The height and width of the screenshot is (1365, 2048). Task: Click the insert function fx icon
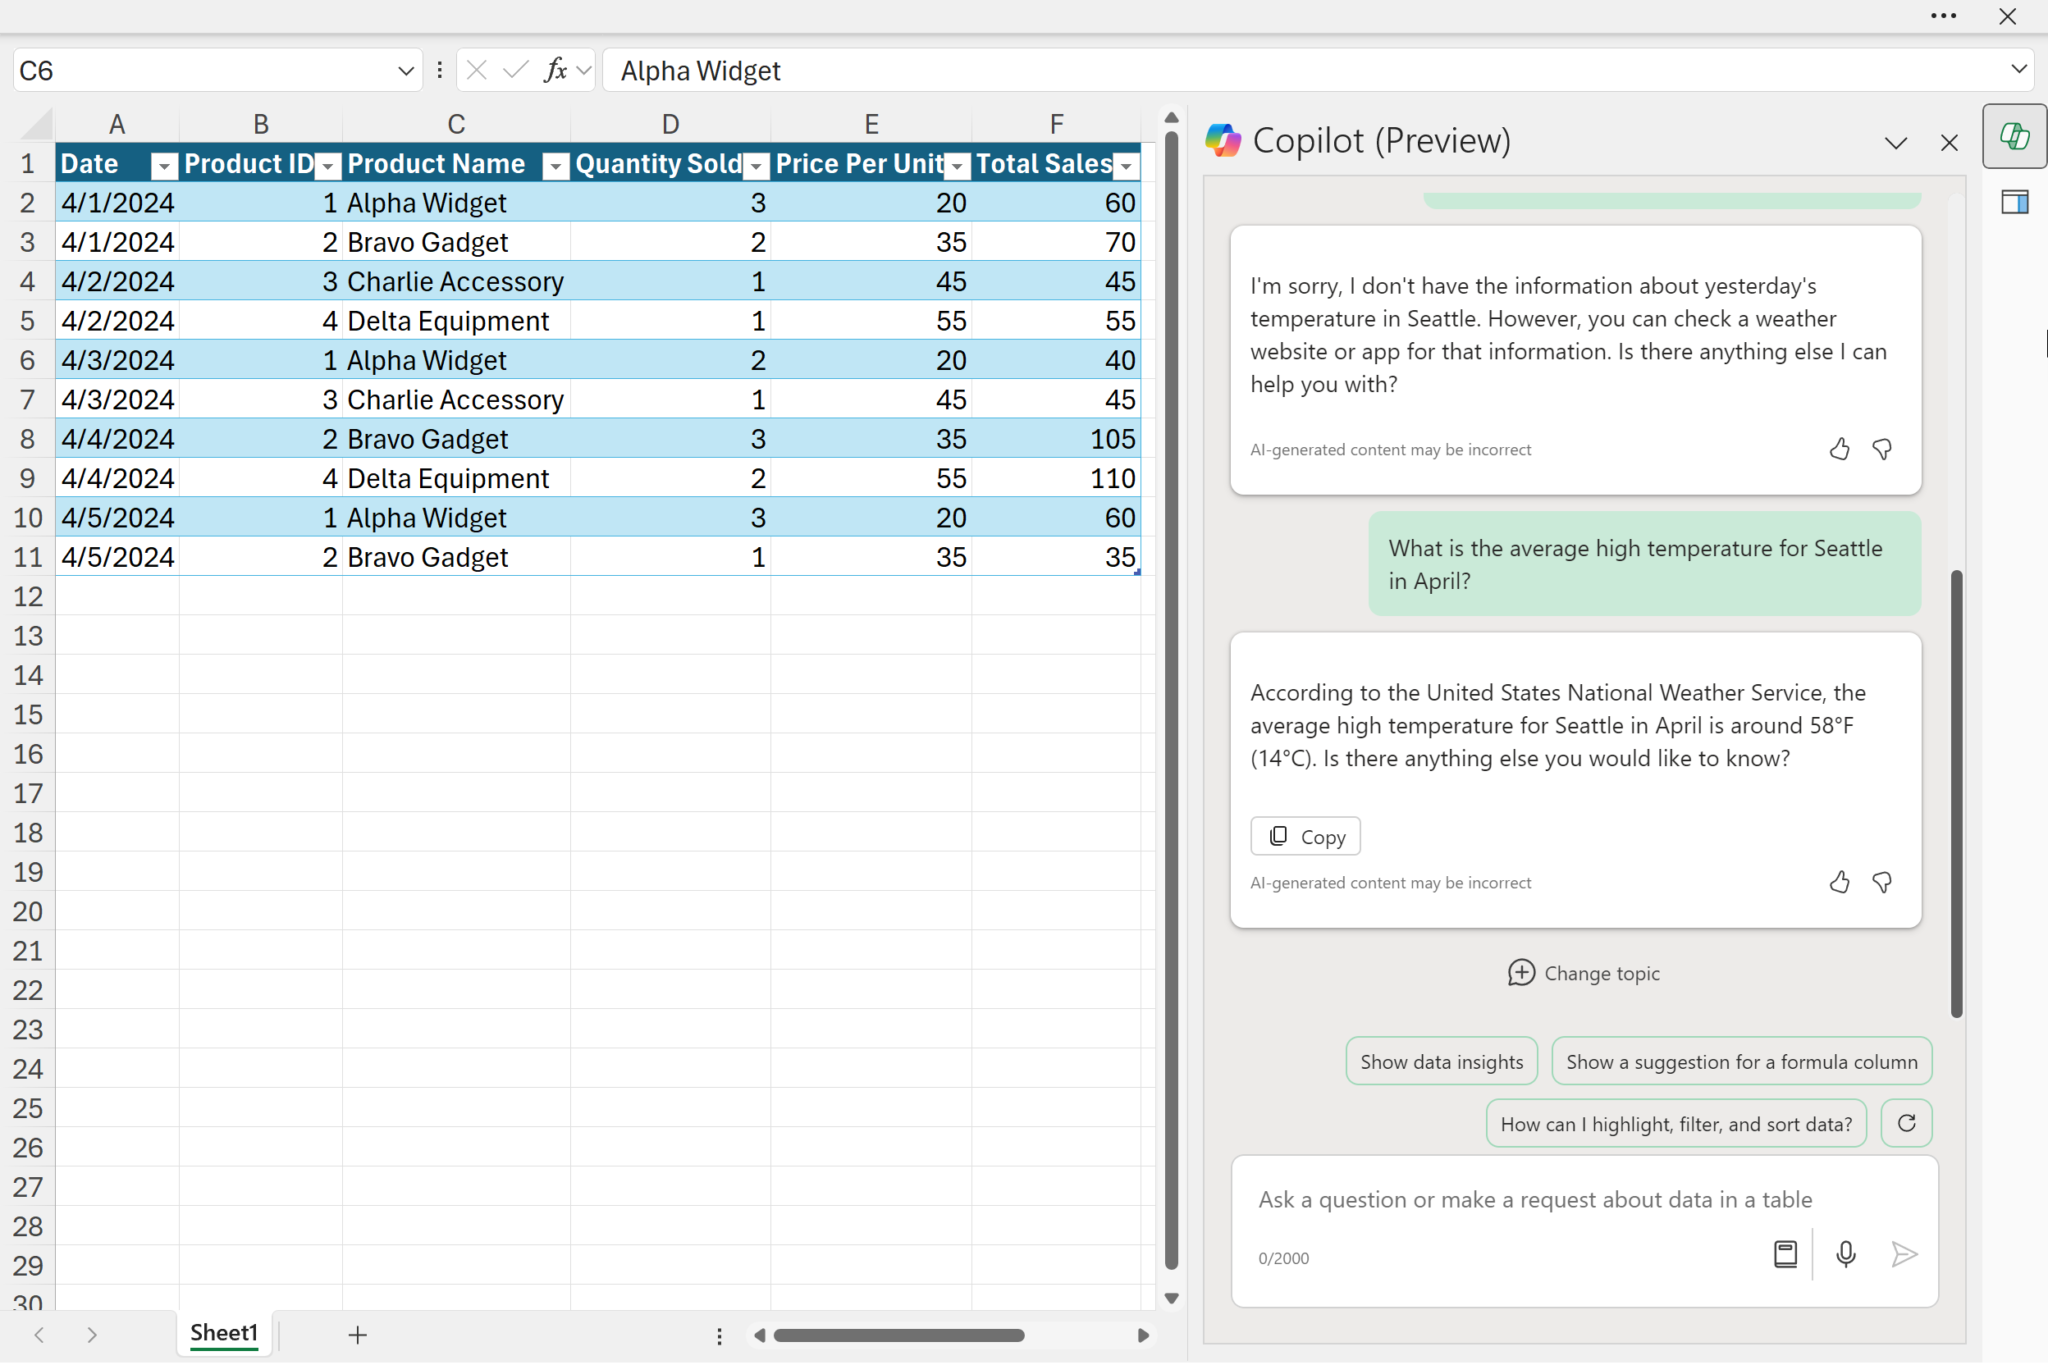click(555, 70)
